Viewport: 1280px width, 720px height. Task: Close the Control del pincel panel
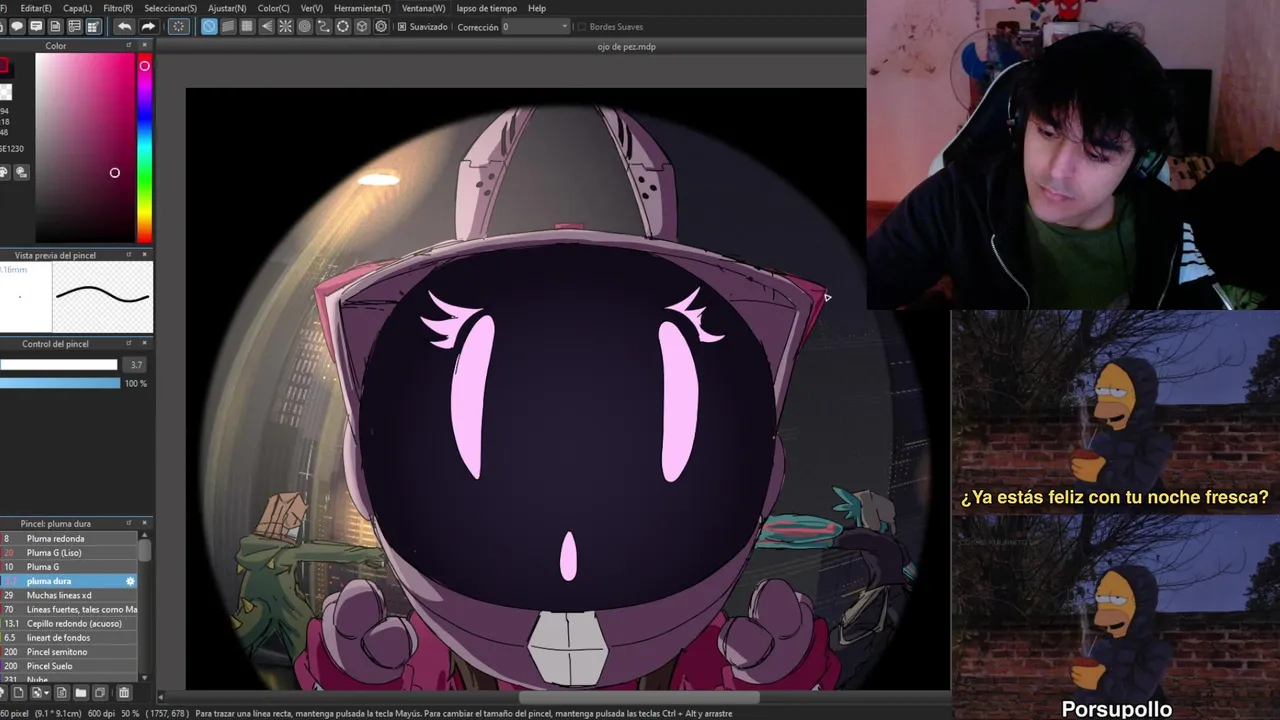(145, 344)
